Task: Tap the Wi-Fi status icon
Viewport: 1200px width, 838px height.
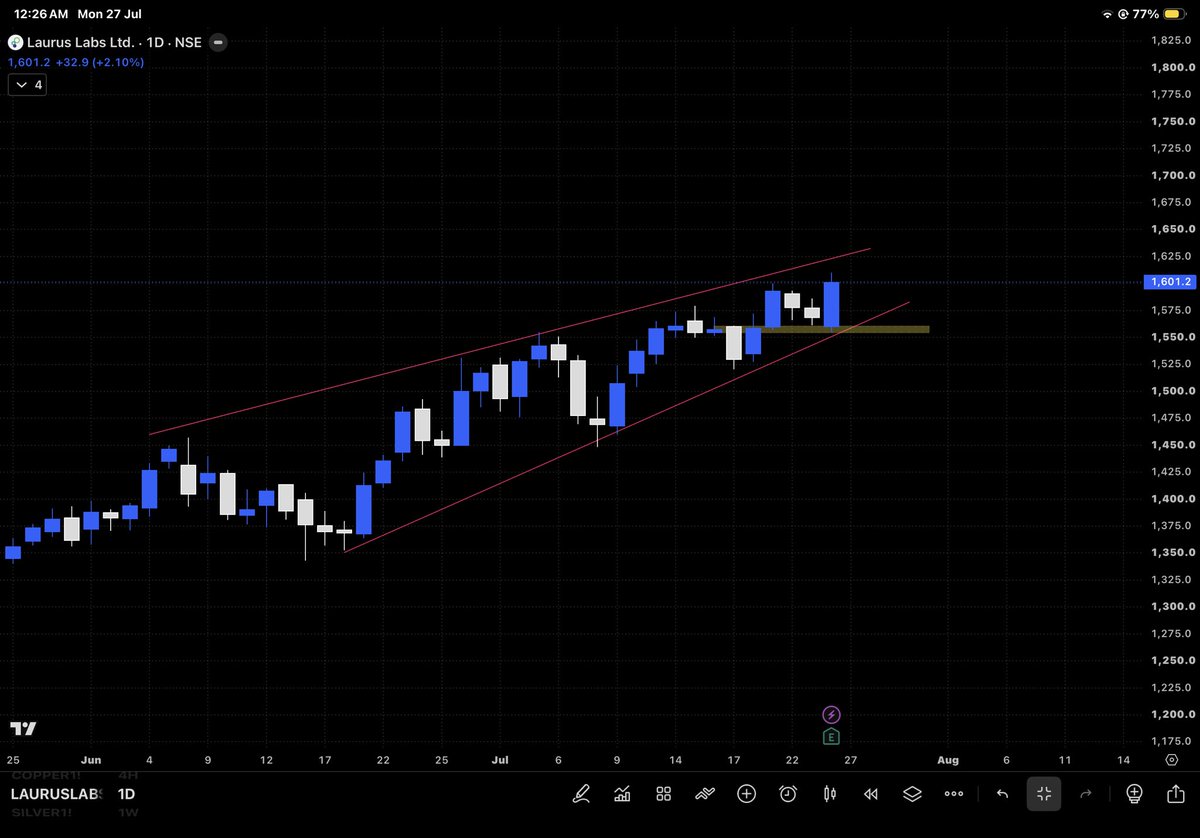Action: 1107,14
